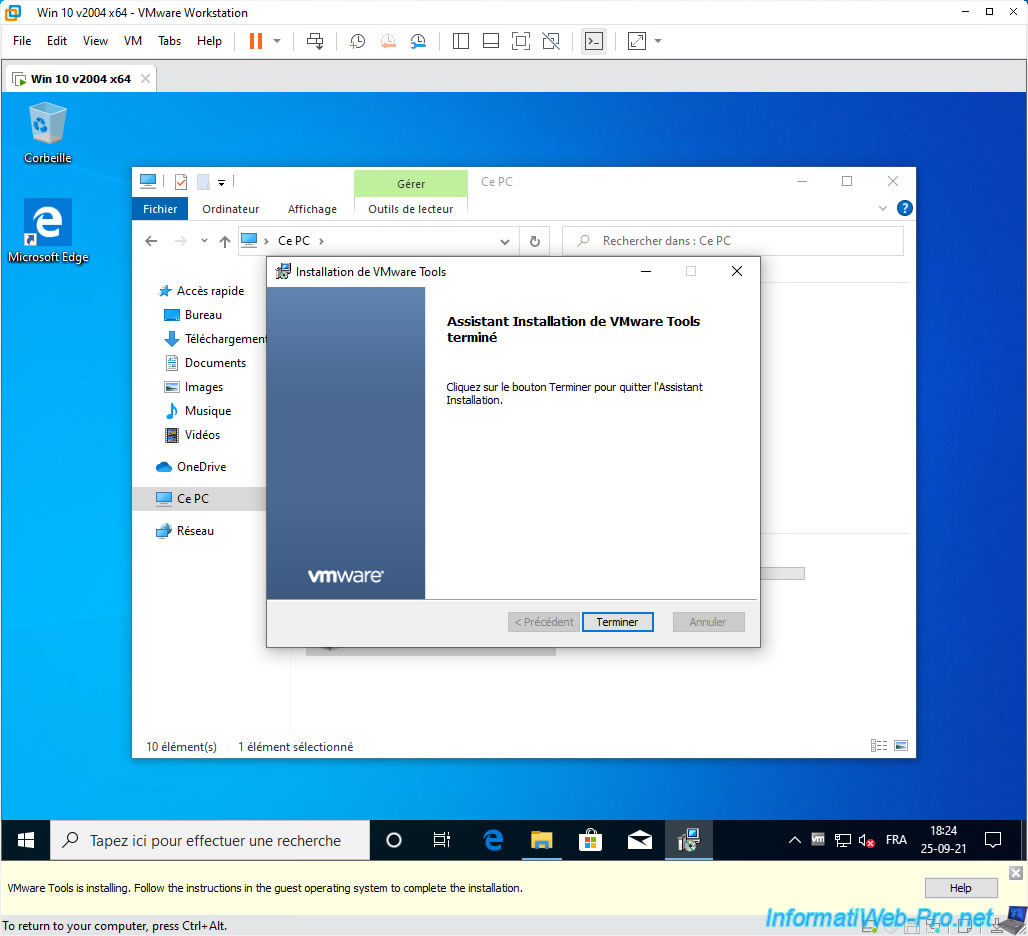
Task: Toggle the VMware library sidebar icon
Action: click(x=461, y=41)
